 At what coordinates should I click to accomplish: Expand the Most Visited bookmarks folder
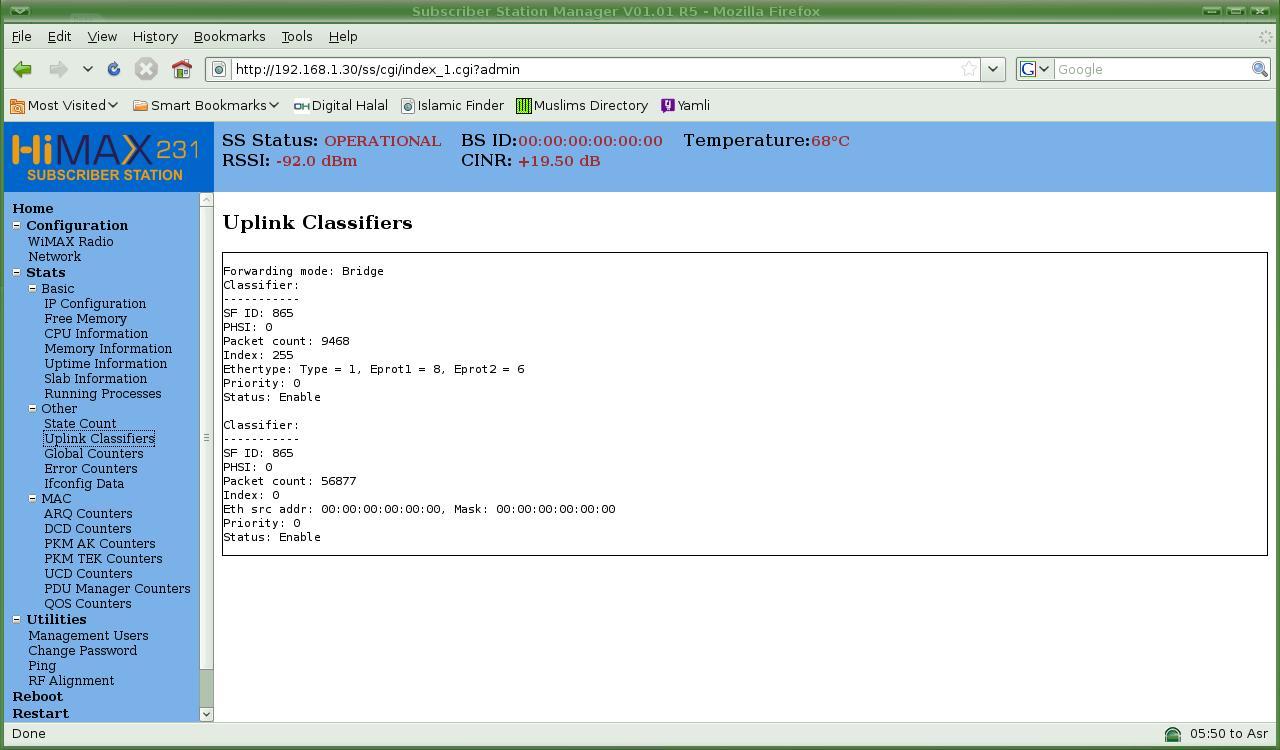pyautogui.click(x=64, y=105)
